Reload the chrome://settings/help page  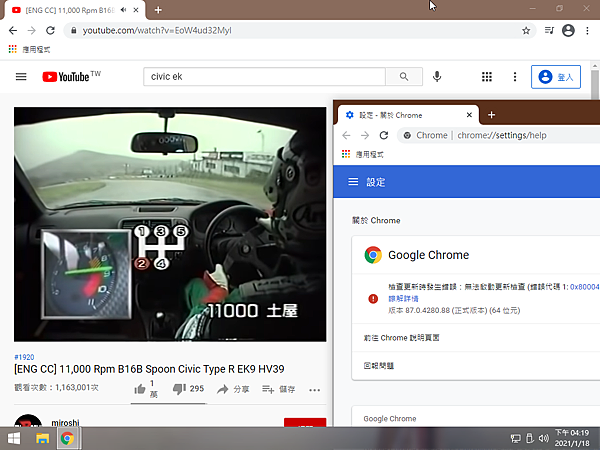coord(384,135)
